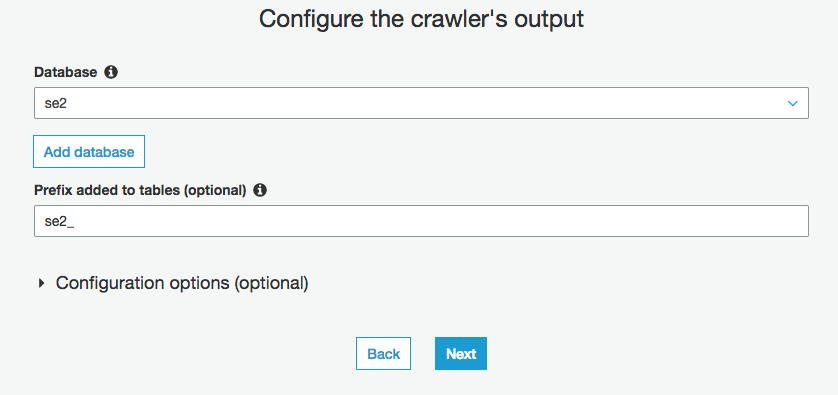The width and height of the screenshot is (838, 395).
Task: Click the Prefix added to tables label
Action: point(140,190)
